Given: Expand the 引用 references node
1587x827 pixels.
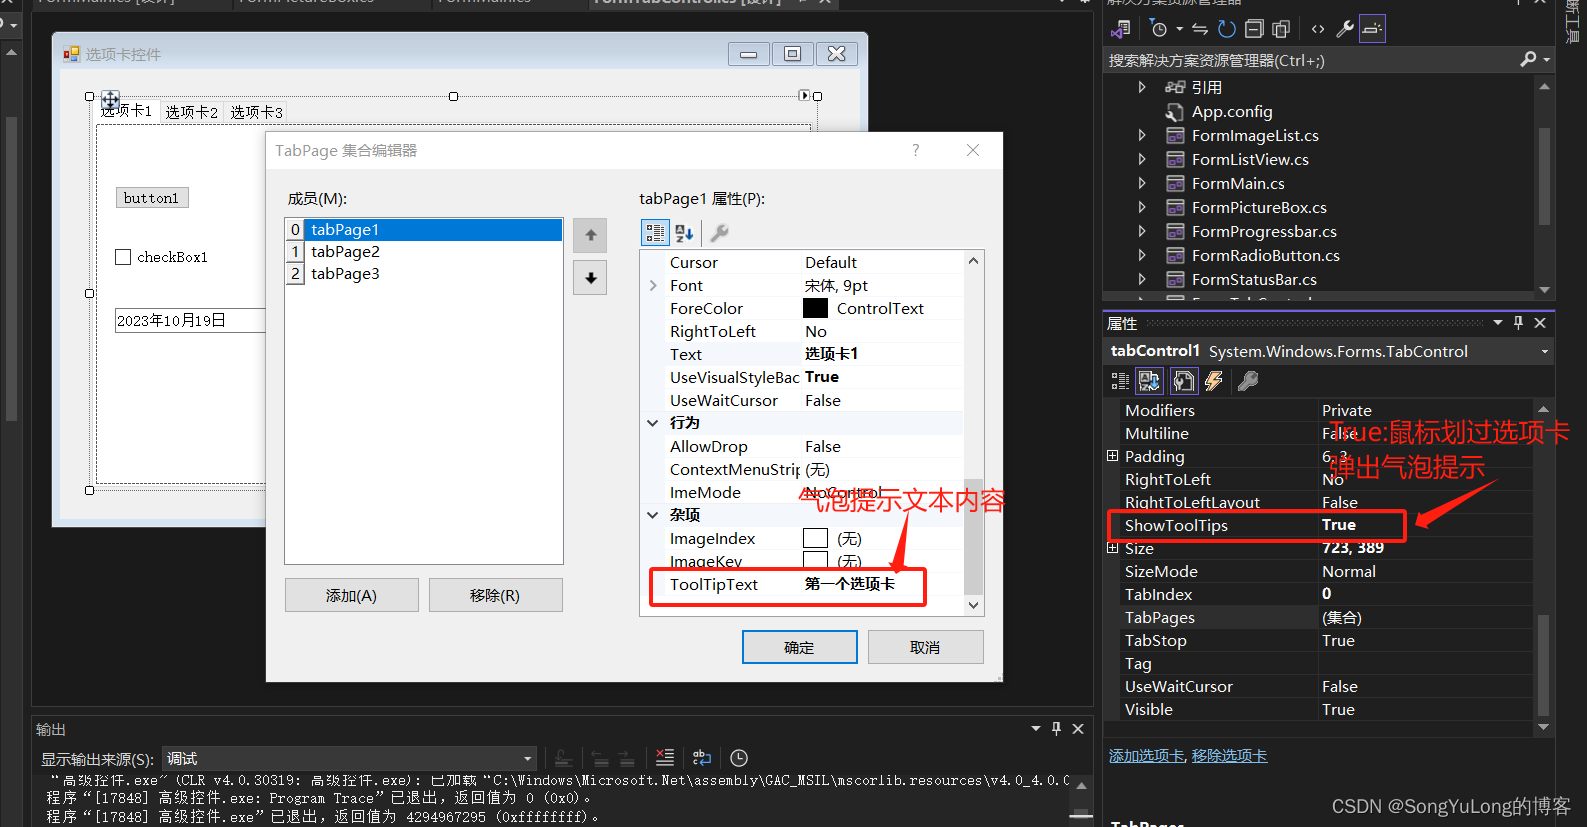Looking at the screenshot, I should pos(1142,87).
